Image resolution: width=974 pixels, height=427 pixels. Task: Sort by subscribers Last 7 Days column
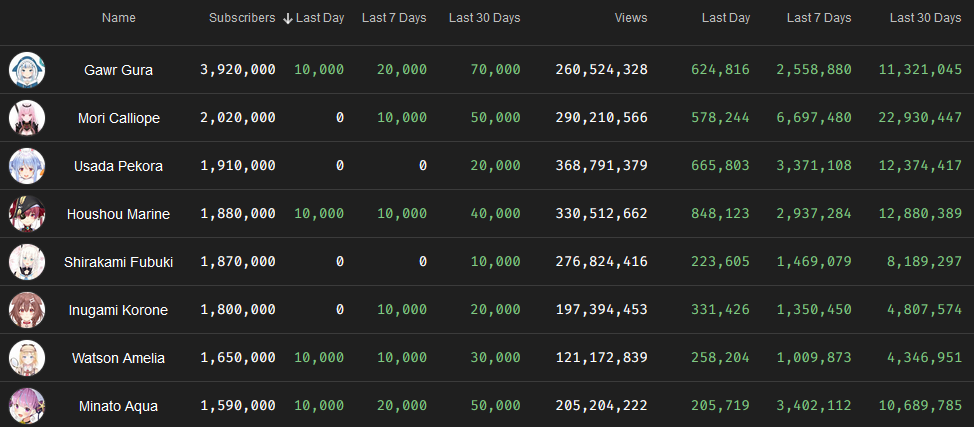tap(394, 18)
